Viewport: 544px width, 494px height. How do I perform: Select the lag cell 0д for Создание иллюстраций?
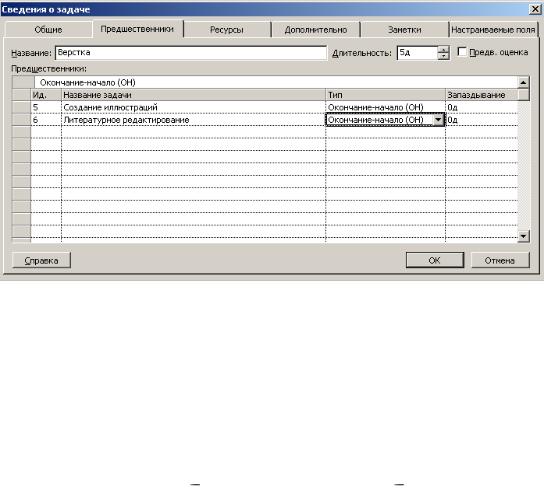point(482,107)
